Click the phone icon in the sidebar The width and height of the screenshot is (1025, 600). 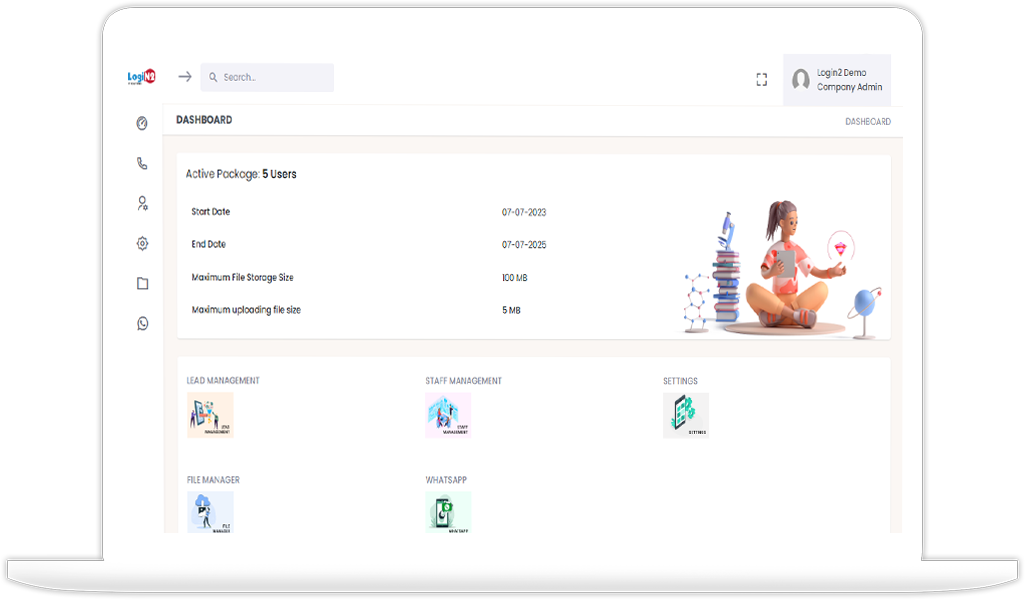point(142,164)
